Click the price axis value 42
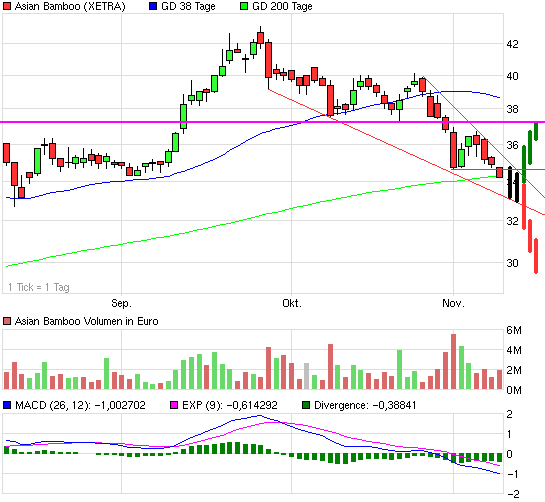Viewport: 545px width, 502px height. tap(512, 44)
